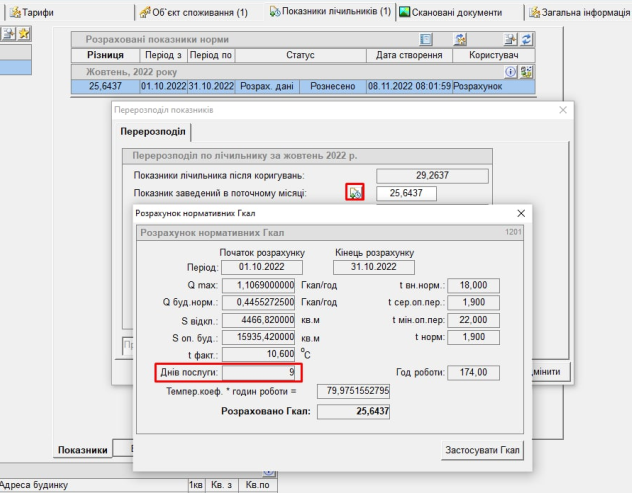Click the grid icon right of the Жовтень info icon

(525, 72)
